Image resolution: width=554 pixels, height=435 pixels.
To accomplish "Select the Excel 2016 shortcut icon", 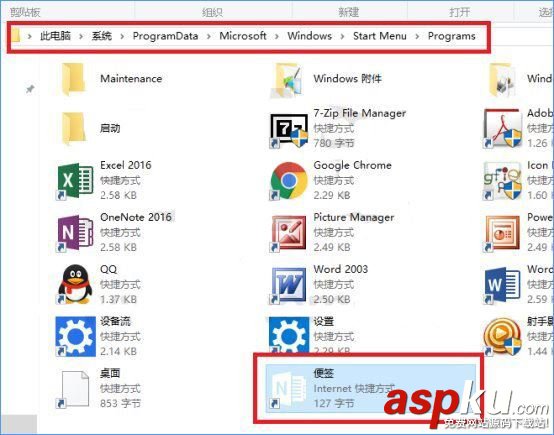I will (x=75, y=181).
